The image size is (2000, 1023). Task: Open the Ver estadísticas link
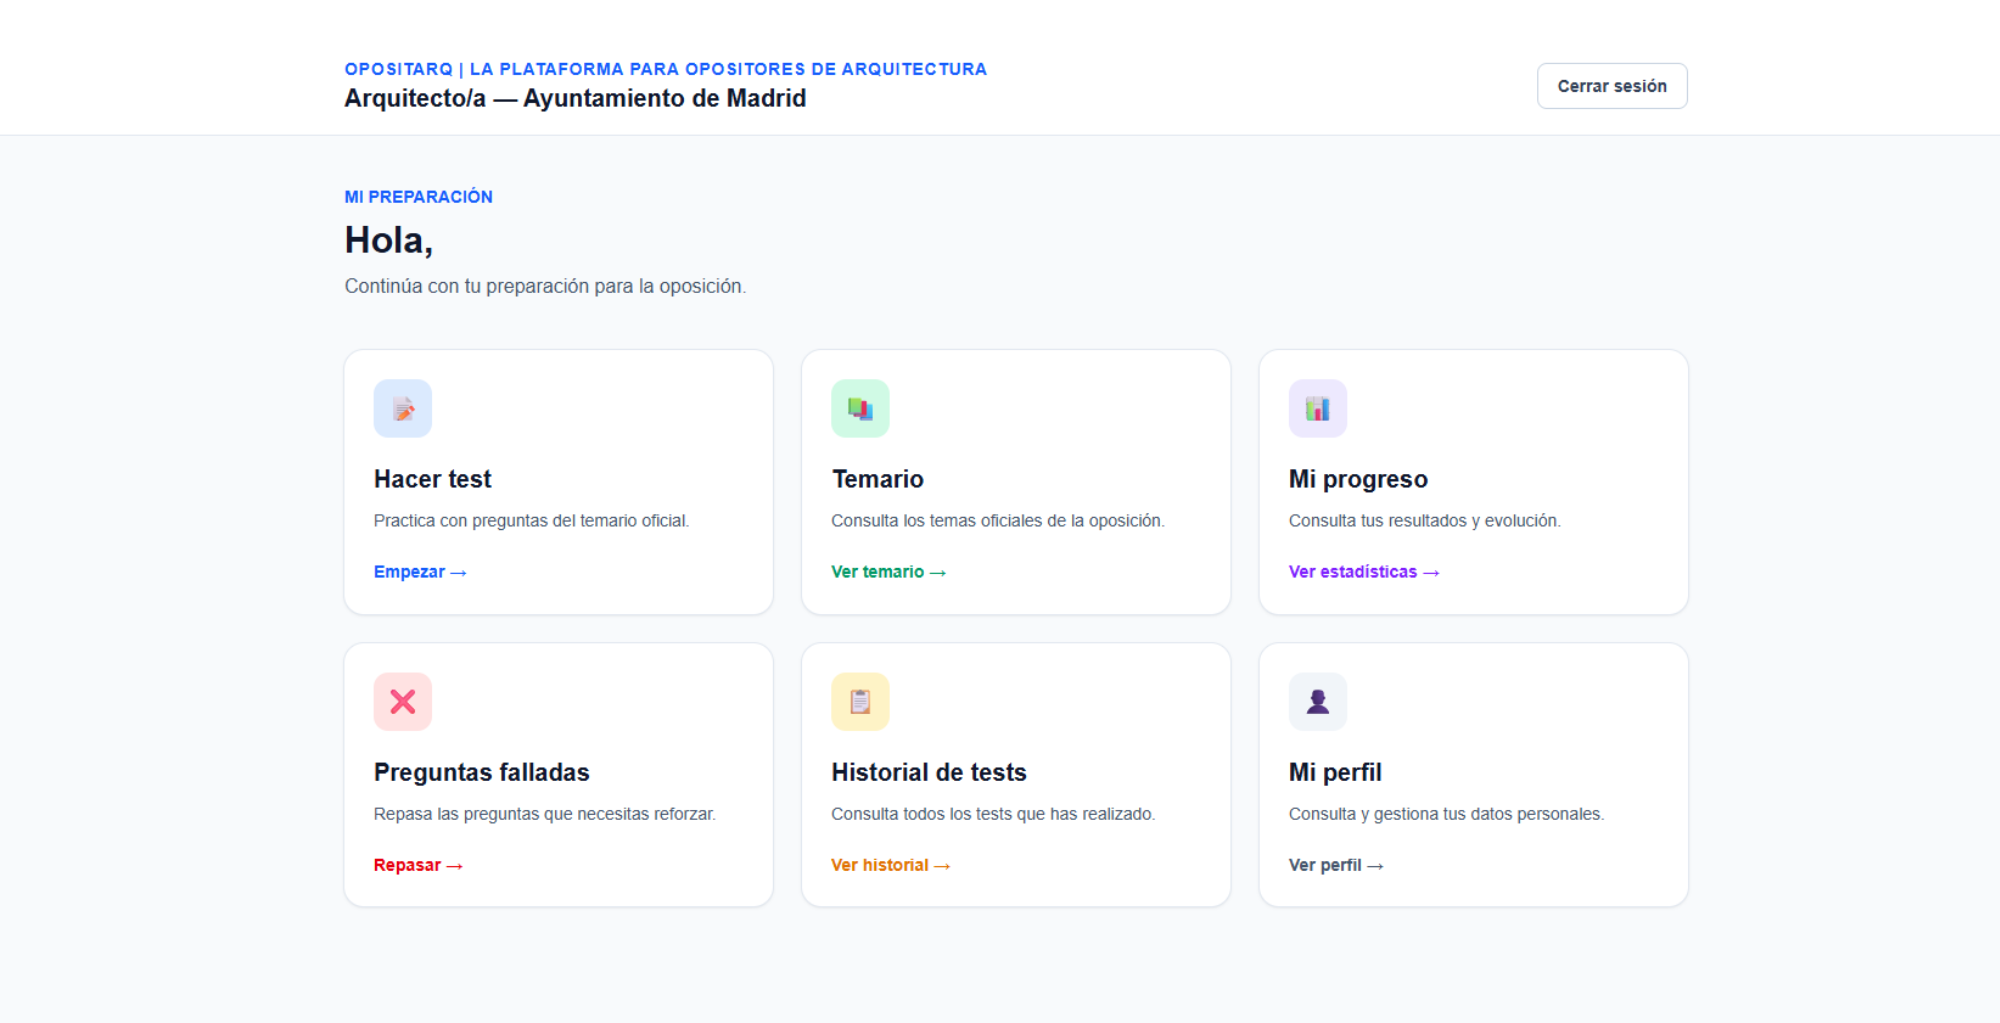tap(1364, 572)
